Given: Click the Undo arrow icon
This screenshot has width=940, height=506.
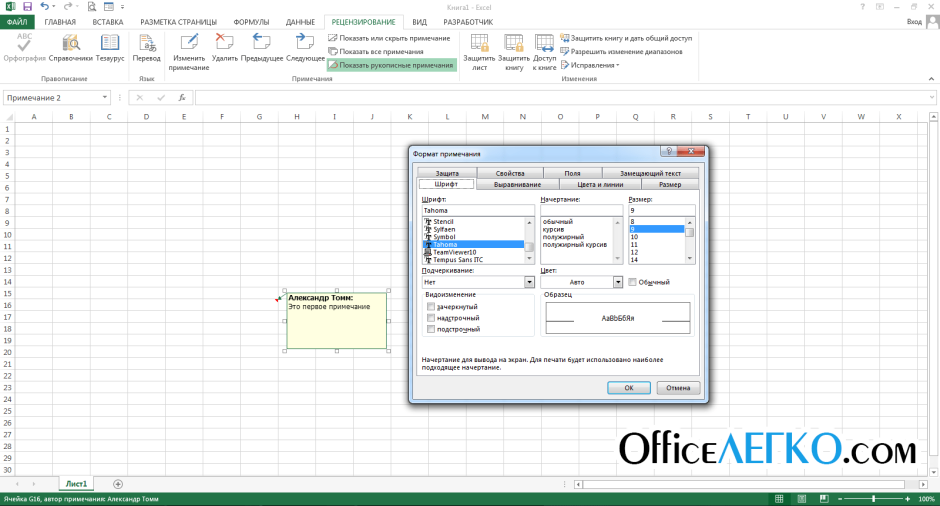Looking at the screenshot, I should [x=44, y=7].
